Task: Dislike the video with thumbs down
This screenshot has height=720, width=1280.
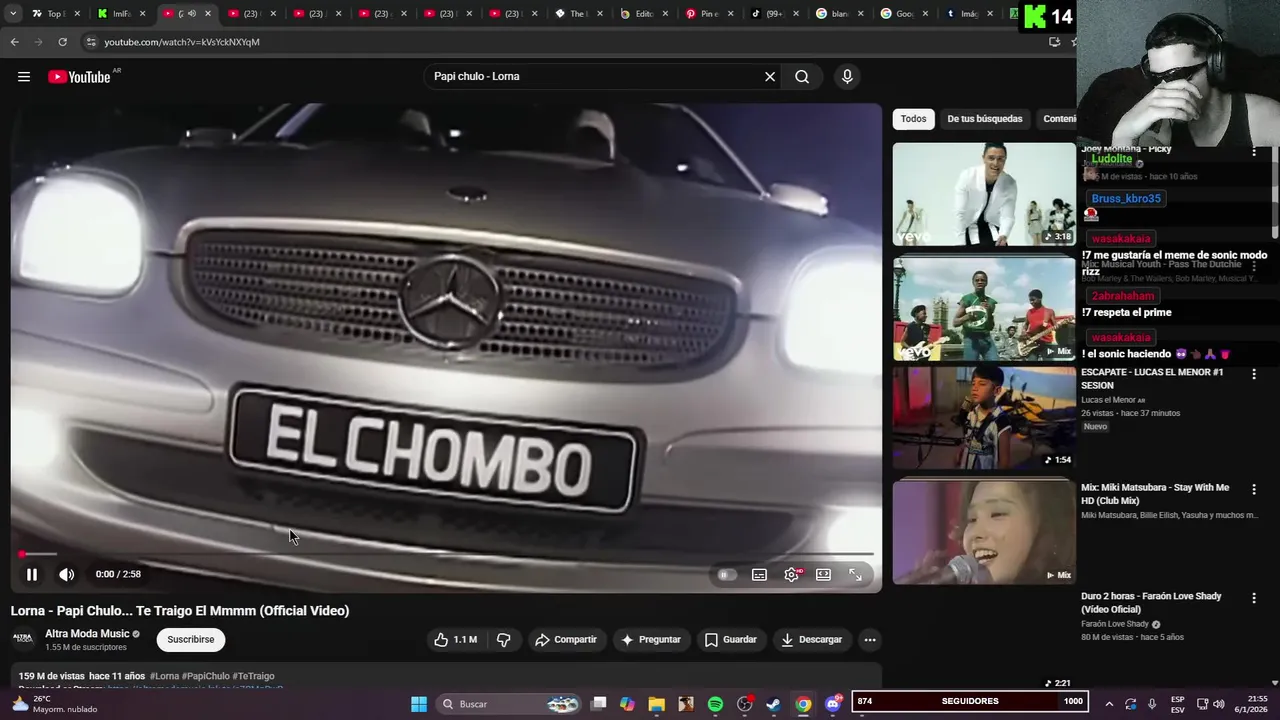Action: (x=504, y=639)
